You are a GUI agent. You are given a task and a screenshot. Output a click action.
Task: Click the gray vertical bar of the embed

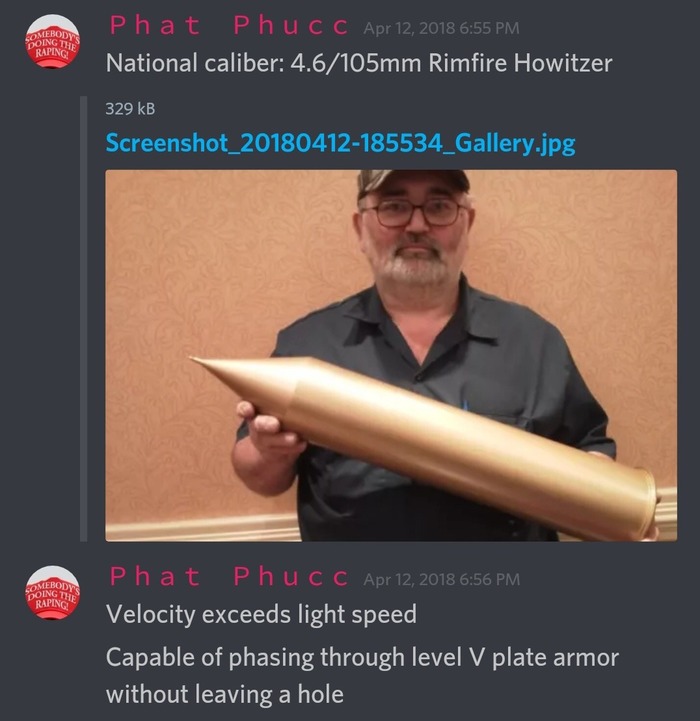pyautogui.click(x=83, y=319)
